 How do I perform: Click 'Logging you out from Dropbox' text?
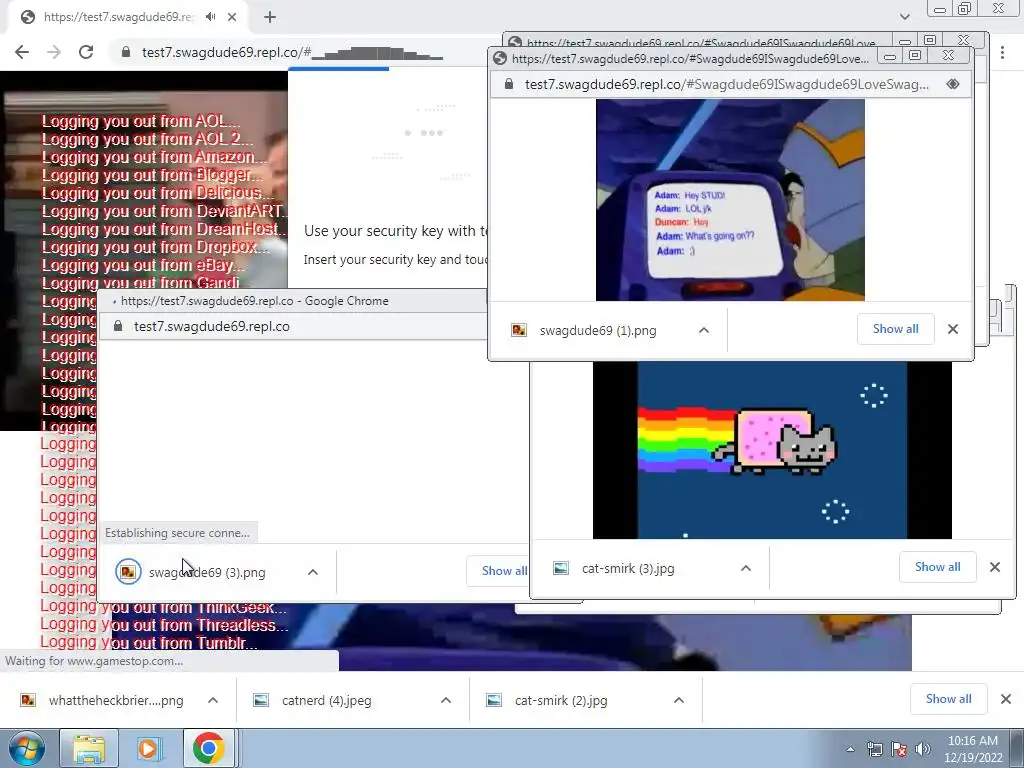pos(155,247)
